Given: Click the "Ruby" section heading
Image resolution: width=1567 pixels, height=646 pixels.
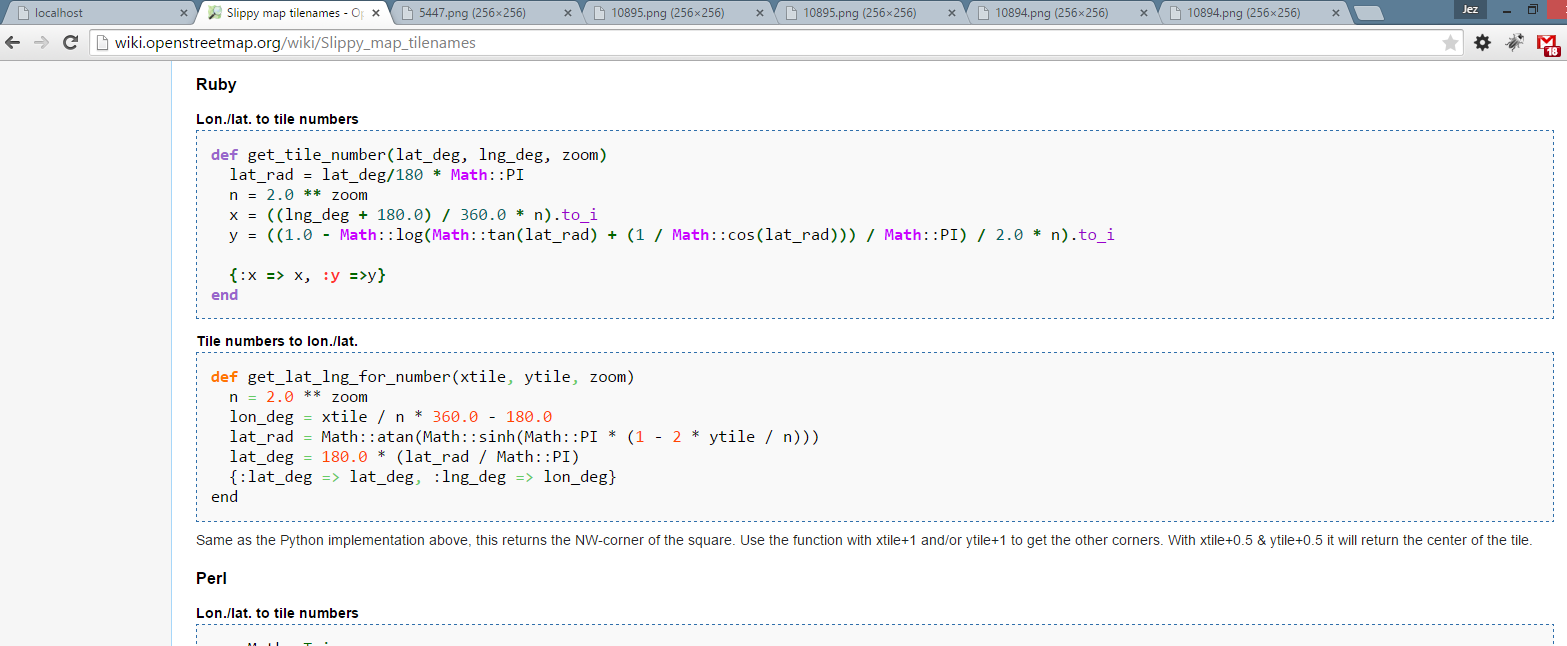Looking at the screenshot, I should (216, 85).
